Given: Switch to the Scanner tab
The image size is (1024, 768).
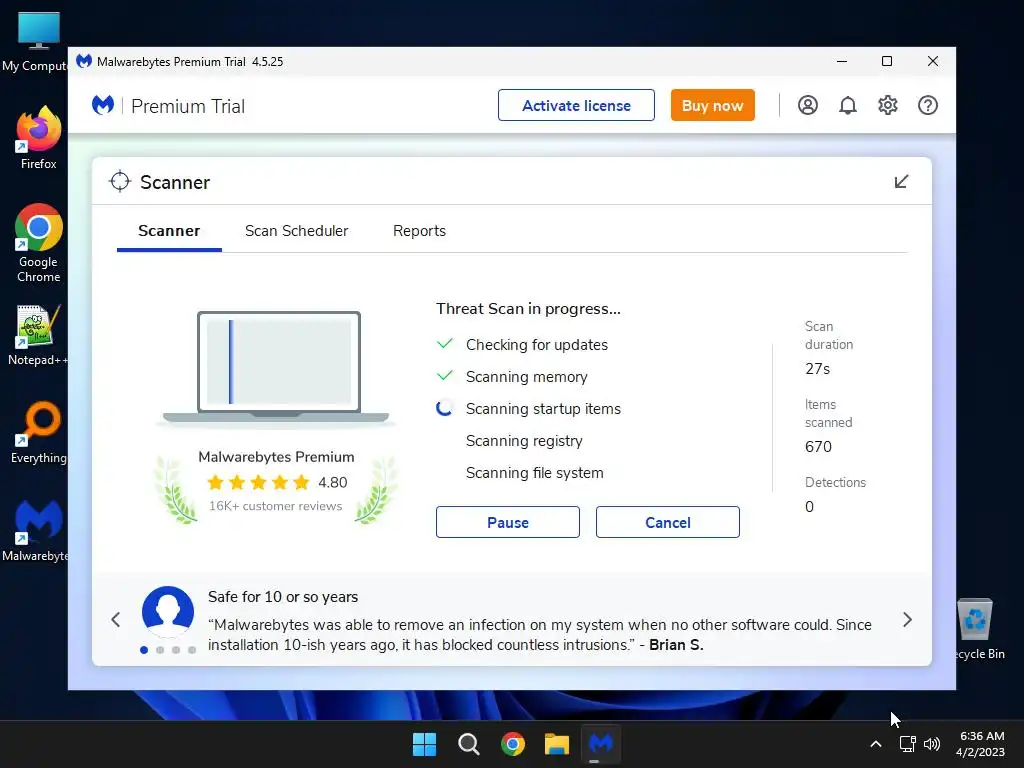Looking at the screenshot, I should 169,231.
